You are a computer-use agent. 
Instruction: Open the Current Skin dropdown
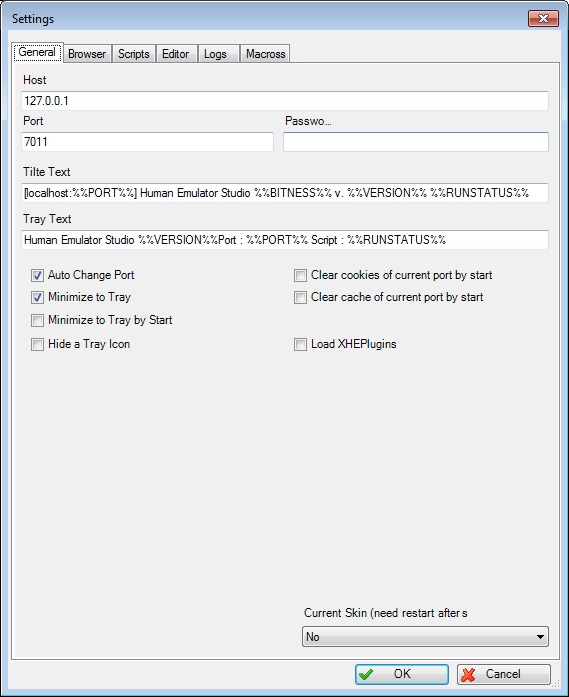point(425,637)
